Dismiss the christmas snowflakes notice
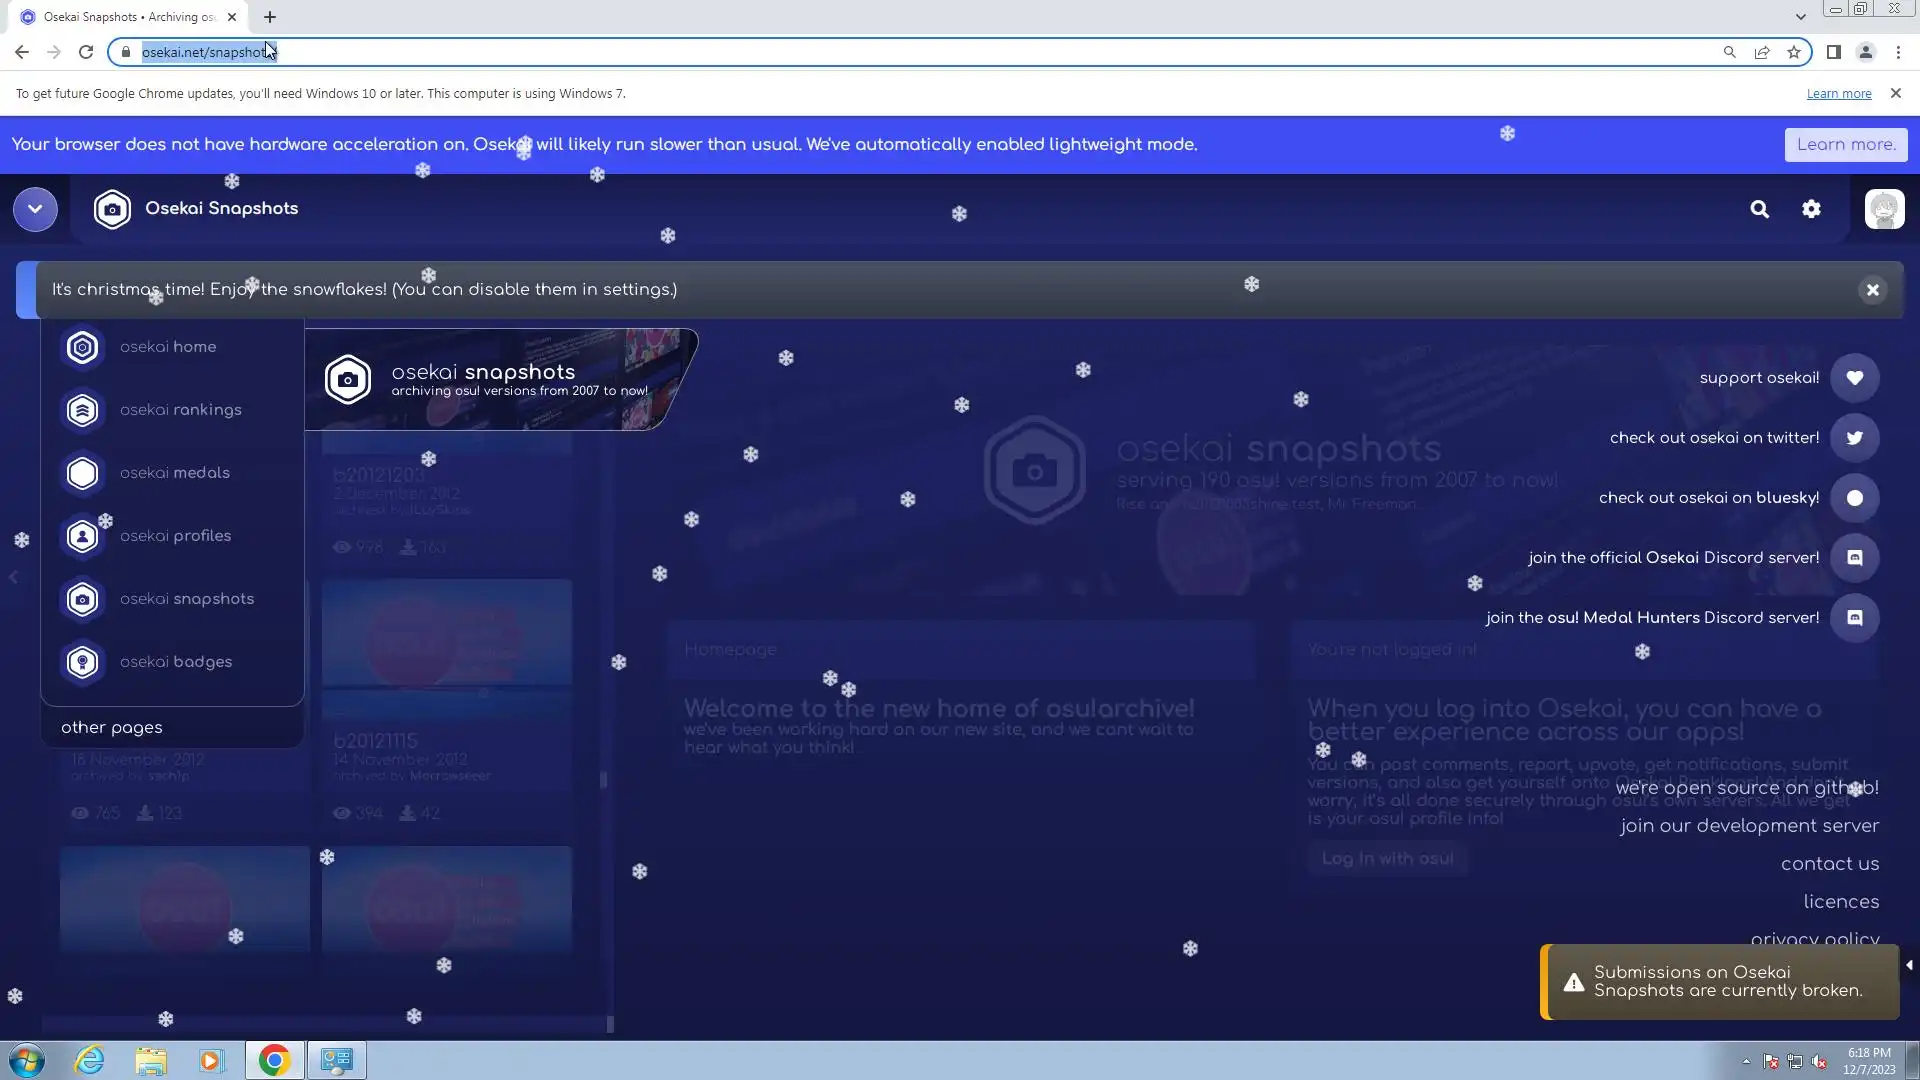The height and width of the screenshot is (1080, 1920). 1872,290
